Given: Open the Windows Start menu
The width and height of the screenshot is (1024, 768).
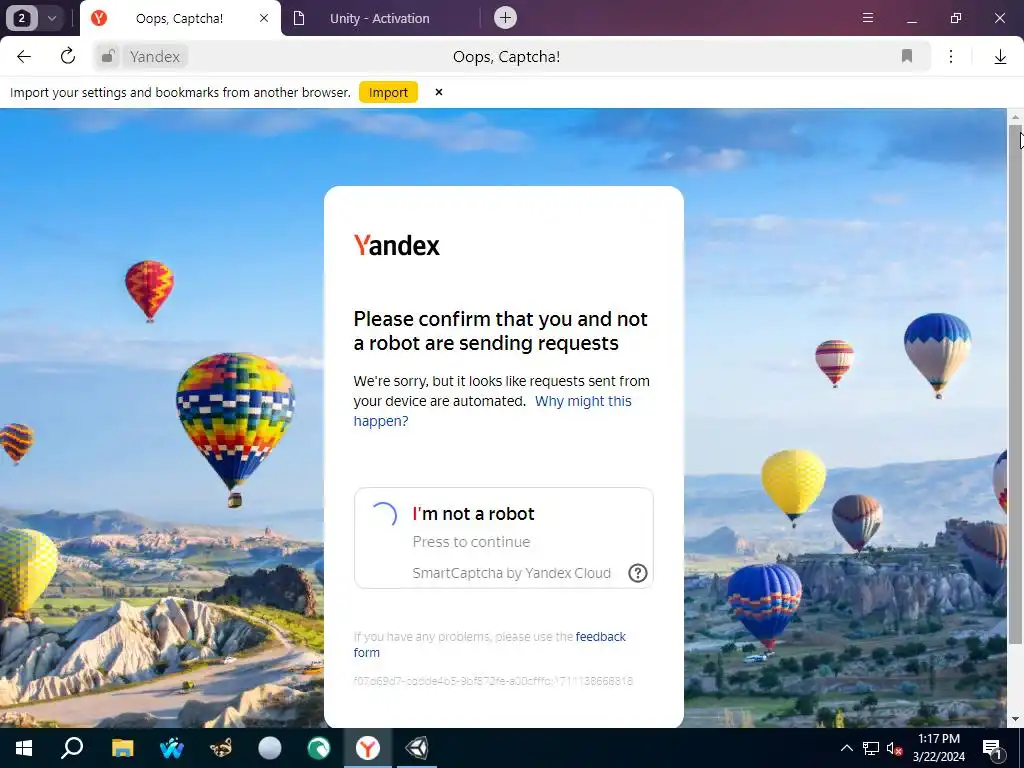Looking at the screenshot, I should [24, 748].
